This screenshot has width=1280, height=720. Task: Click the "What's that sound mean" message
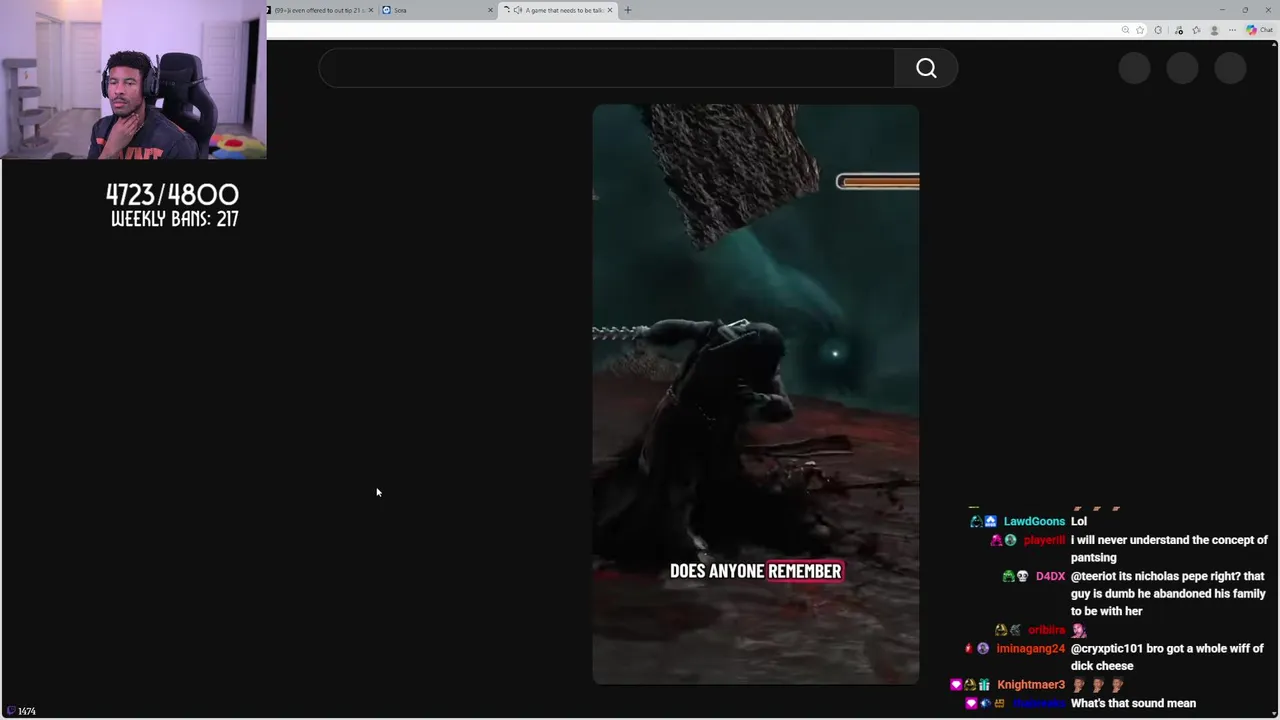coord(1133,703)
